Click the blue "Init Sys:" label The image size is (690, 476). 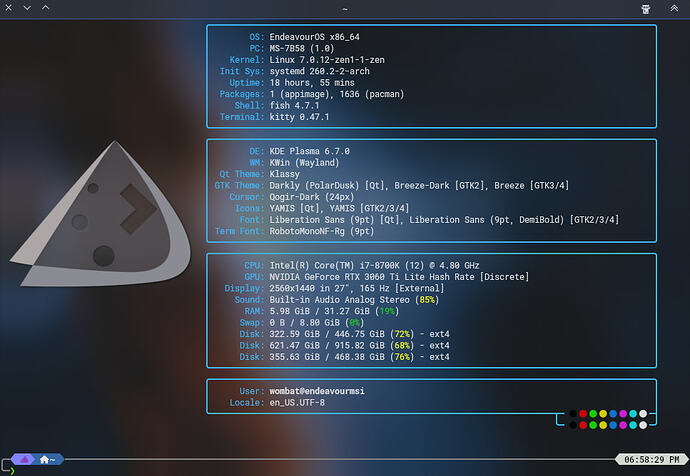tap(242, 71)
